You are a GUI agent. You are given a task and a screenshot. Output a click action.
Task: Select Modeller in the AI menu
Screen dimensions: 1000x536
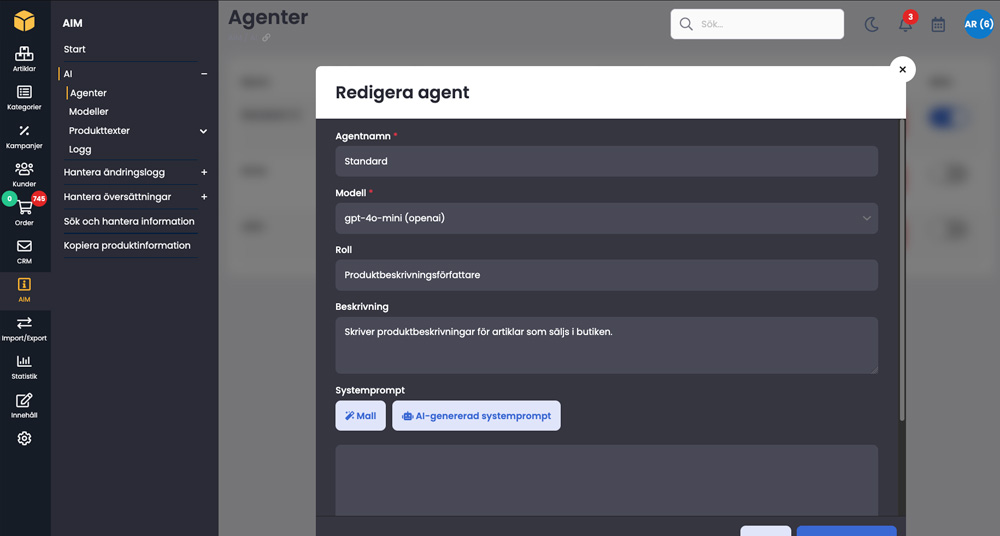[x=89, y=112]
